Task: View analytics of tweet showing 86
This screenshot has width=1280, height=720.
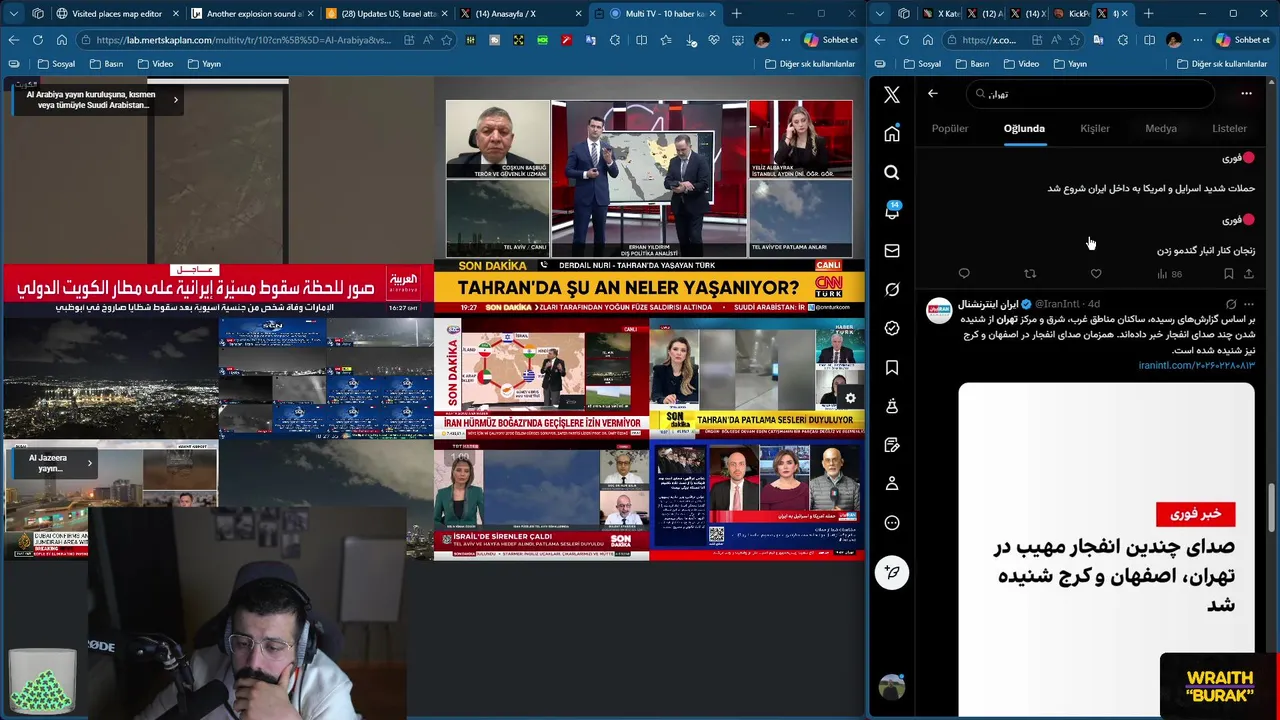Action: point(1169,274)
